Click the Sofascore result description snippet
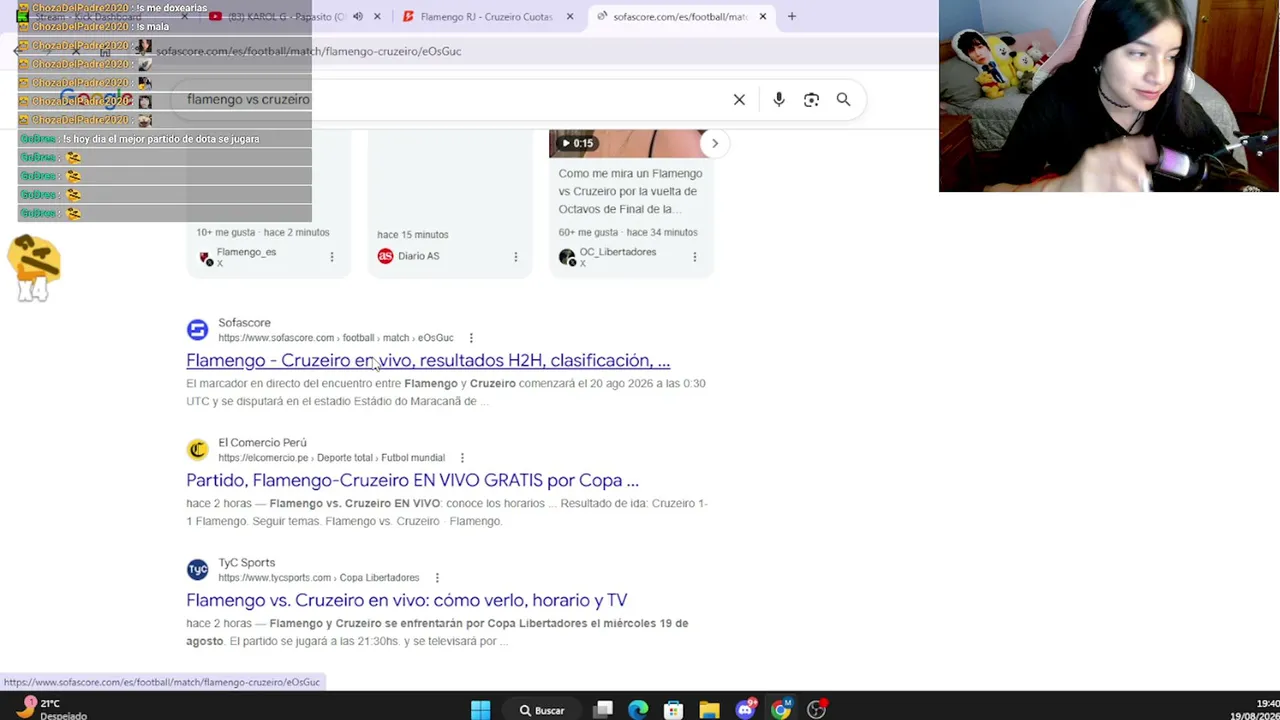Screen dimensions: 1280x720 446,392
